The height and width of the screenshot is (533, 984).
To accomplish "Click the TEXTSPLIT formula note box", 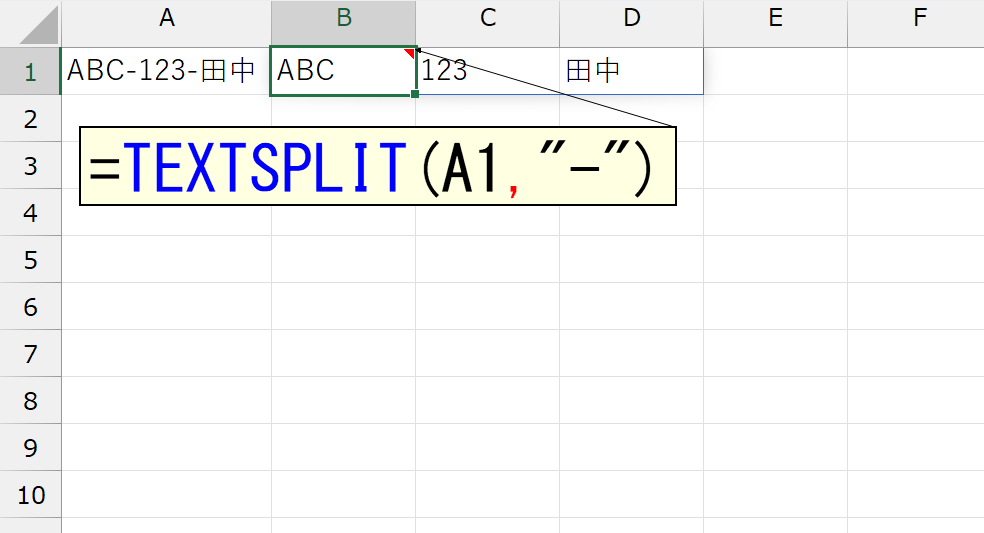I will 378,167.
